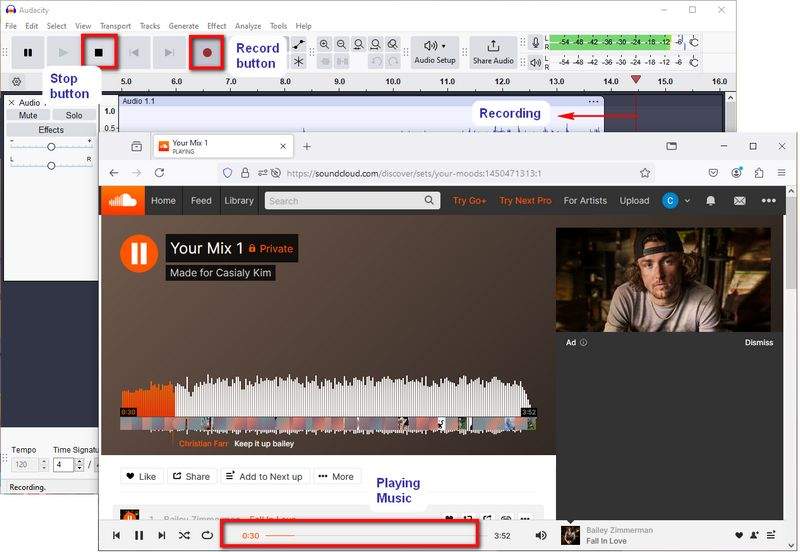Screen dimensions: 800x552
Task: Zoom in using Audacity's magnifier plus icon
Action: (x=324, y=44)
